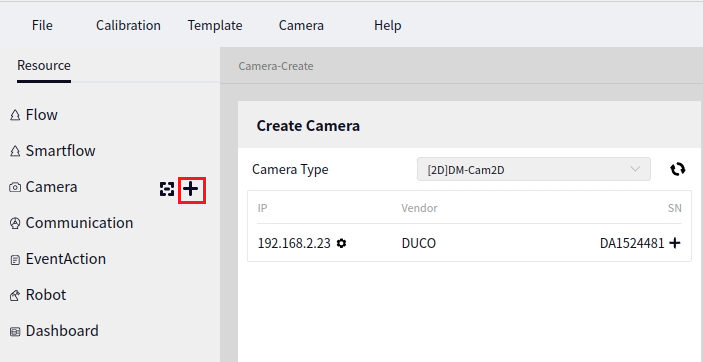This screenshot has height=362, width=703.
Task: Expand dropdown via chevron arrow
Action: (x=635, y=169)
